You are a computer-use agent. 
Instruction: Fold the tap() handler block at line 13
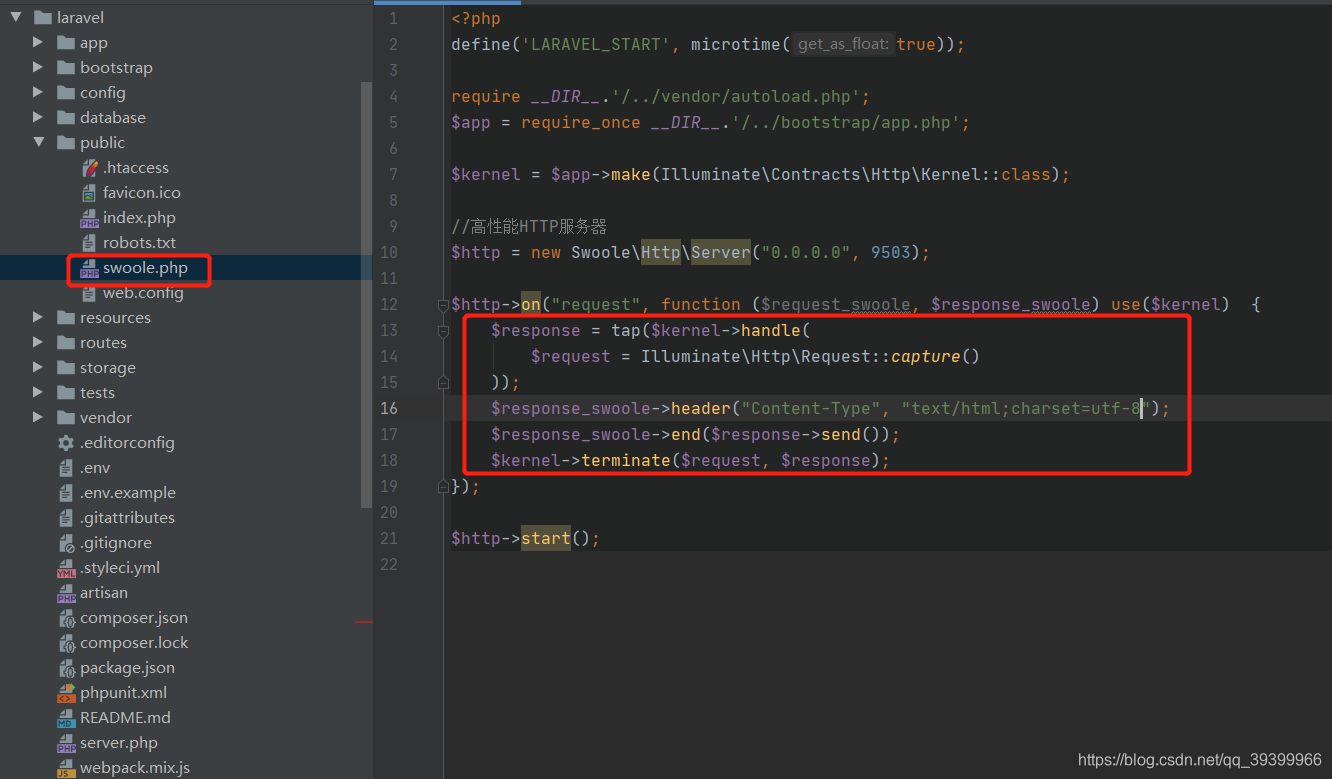point(443,329)
